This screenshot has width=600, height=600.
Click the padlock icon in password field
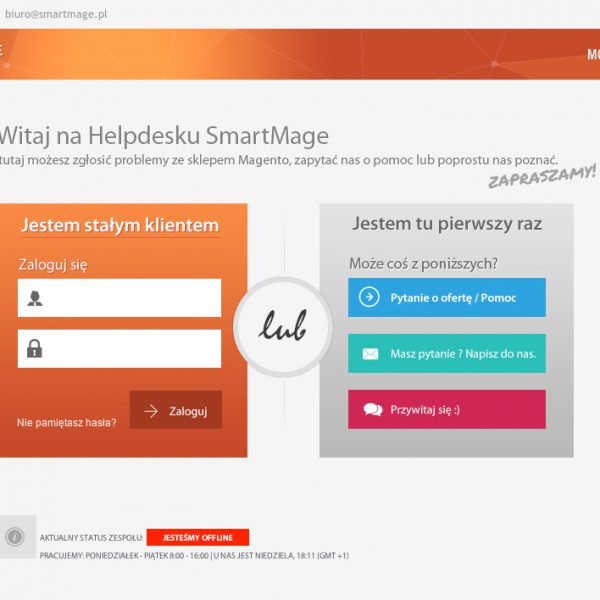coord(34,348)
